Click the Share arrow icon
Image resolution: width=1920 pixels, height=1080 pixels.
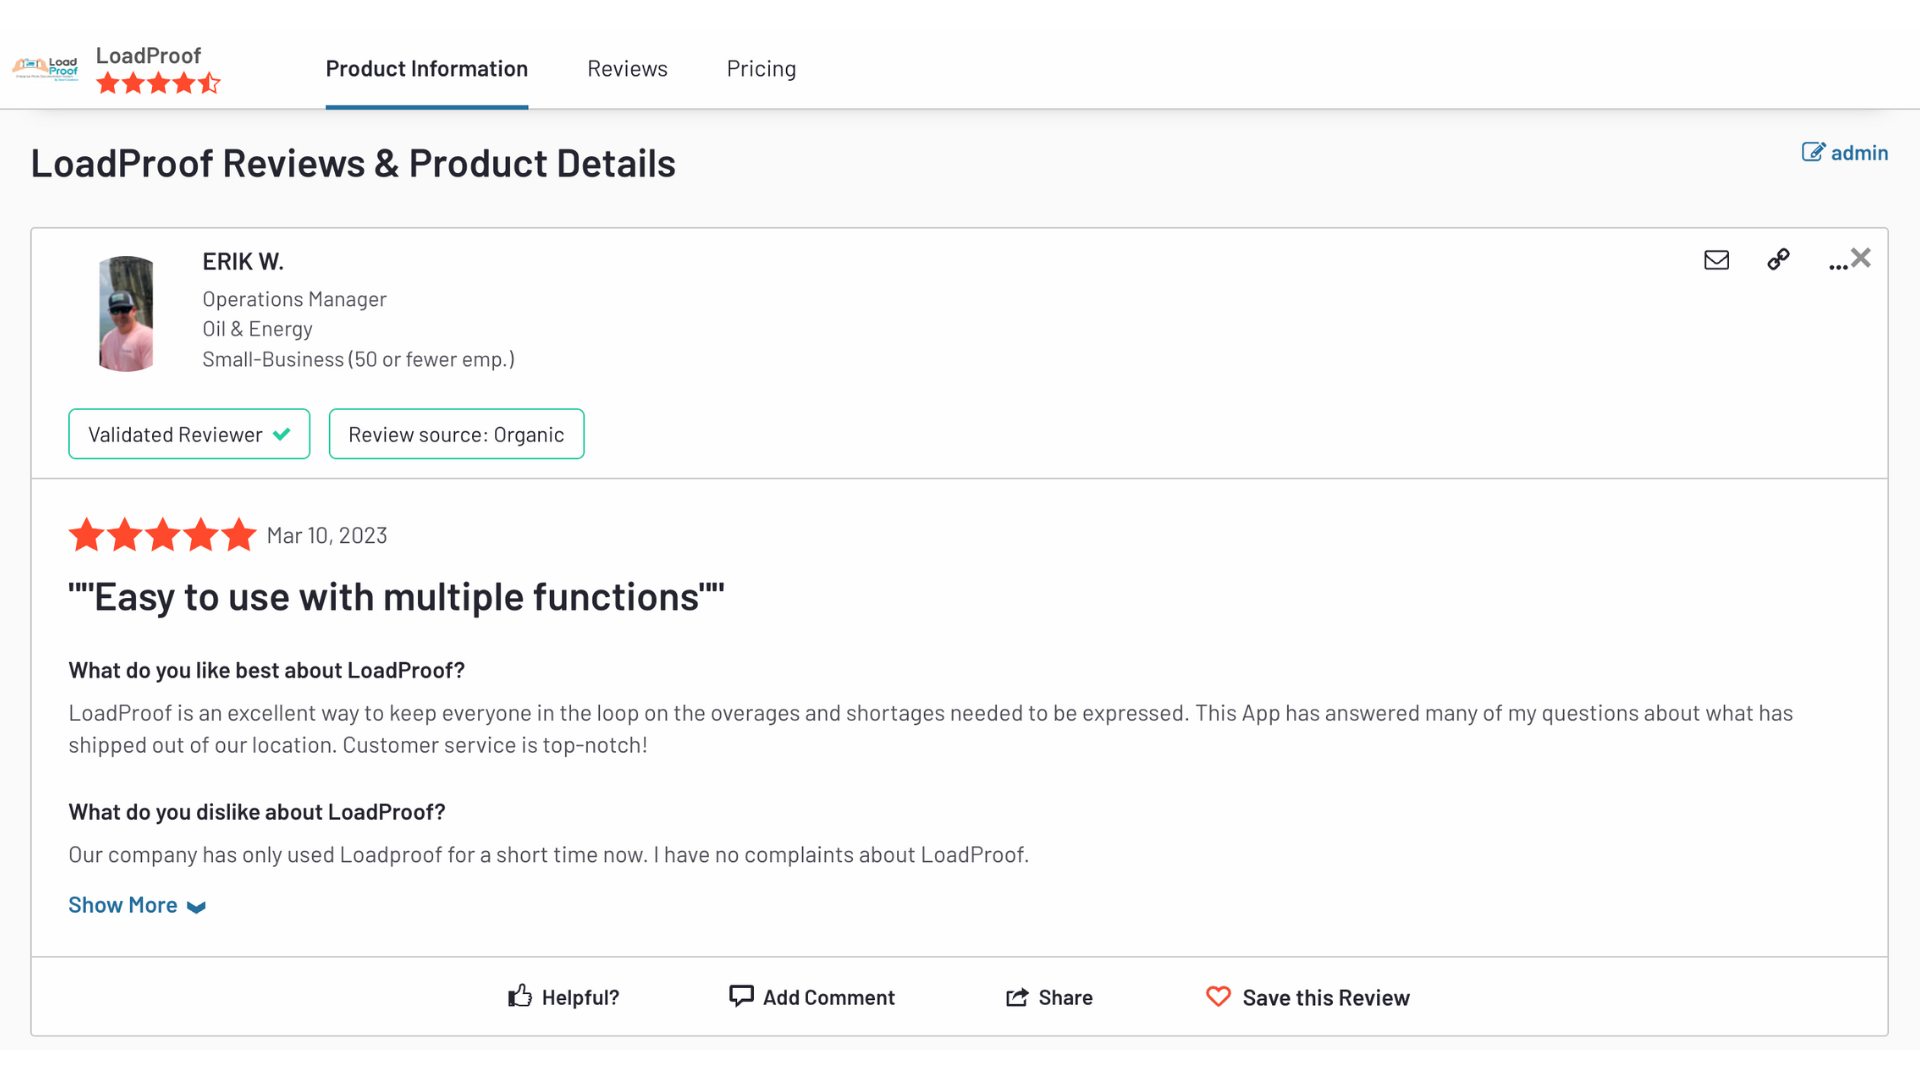click(1017, 997)
